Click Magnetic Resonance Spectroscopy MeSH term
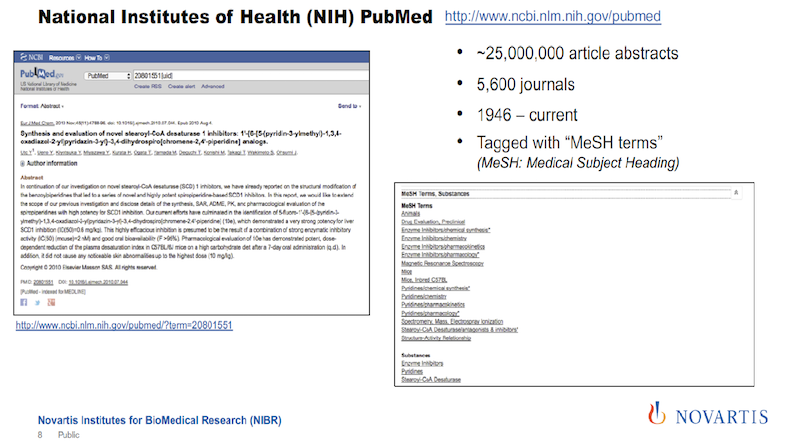Image resolution: width=800 pixels, height=448 pixels. (x=442, y=263)
